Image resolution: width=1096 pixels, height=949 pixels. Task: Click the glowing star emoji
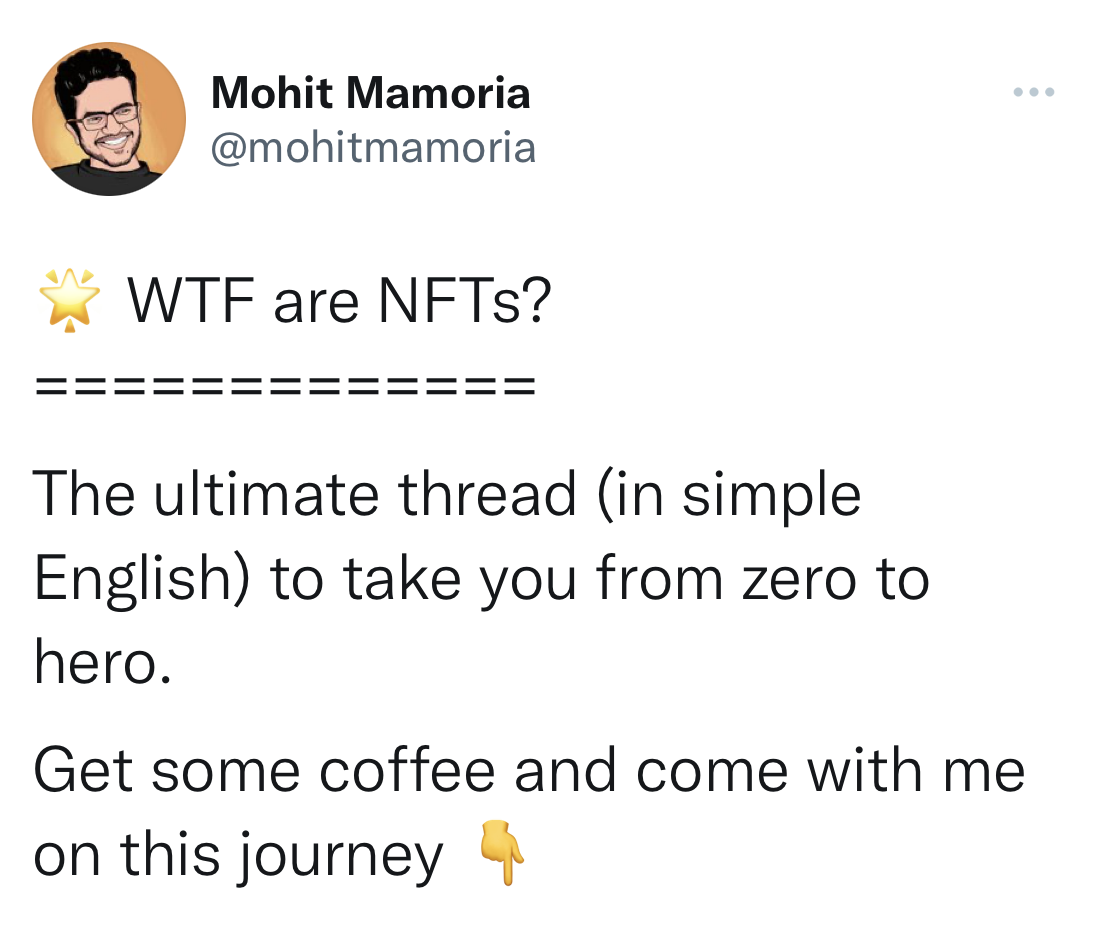click(x=69, y=301)
